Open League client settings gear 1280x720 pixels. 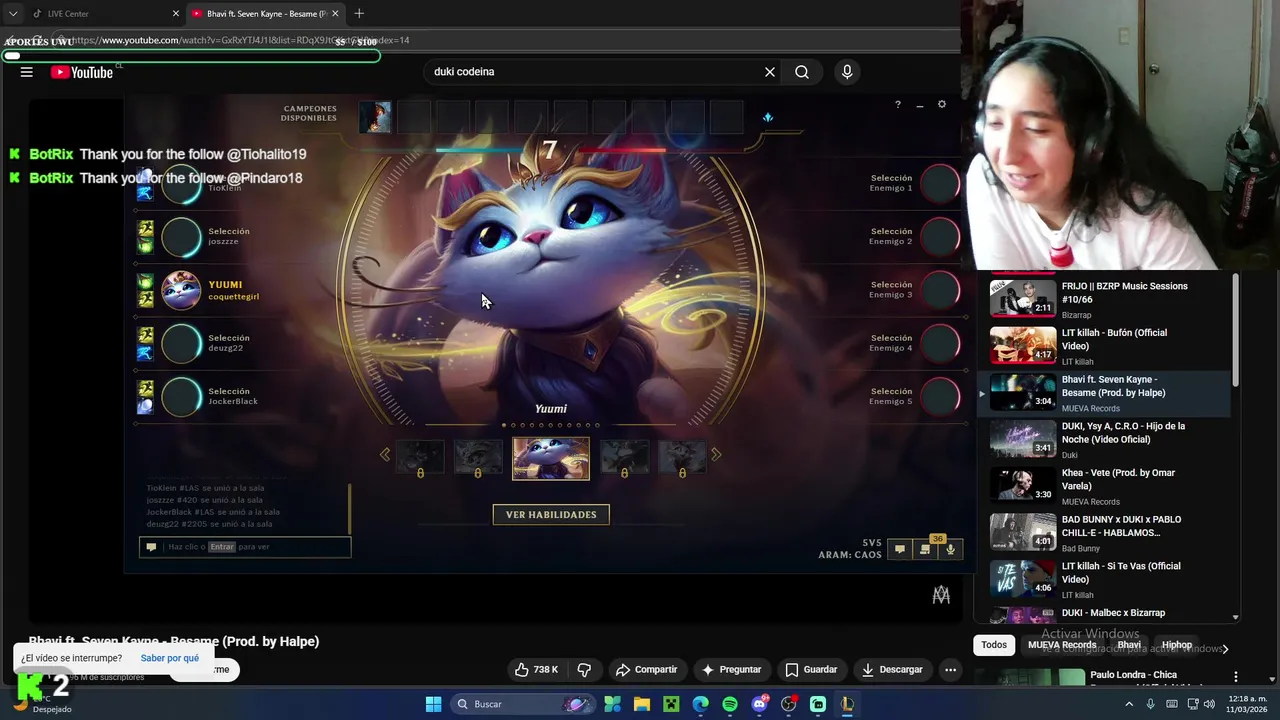pos(941,104)
